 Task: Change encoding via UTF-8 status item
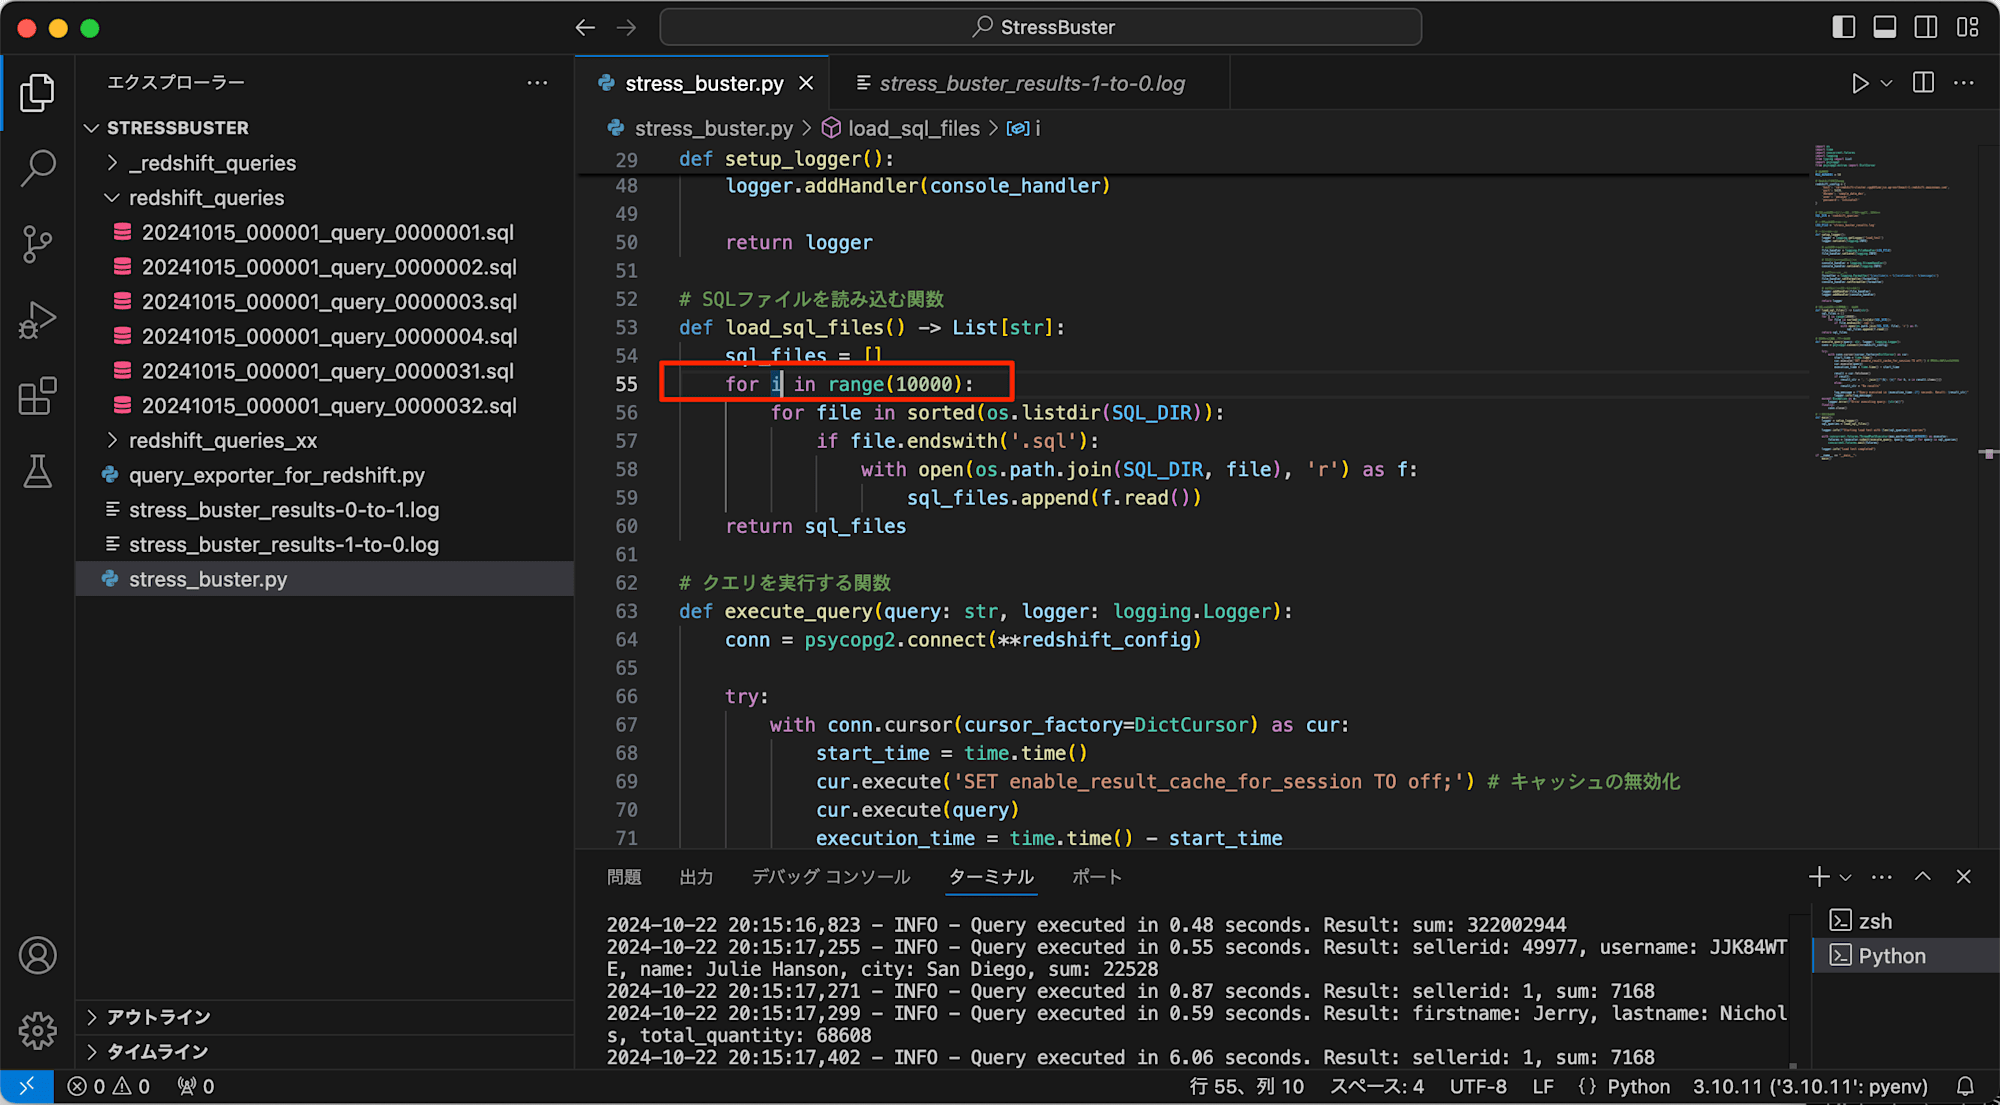[x=1478, y=1086]
